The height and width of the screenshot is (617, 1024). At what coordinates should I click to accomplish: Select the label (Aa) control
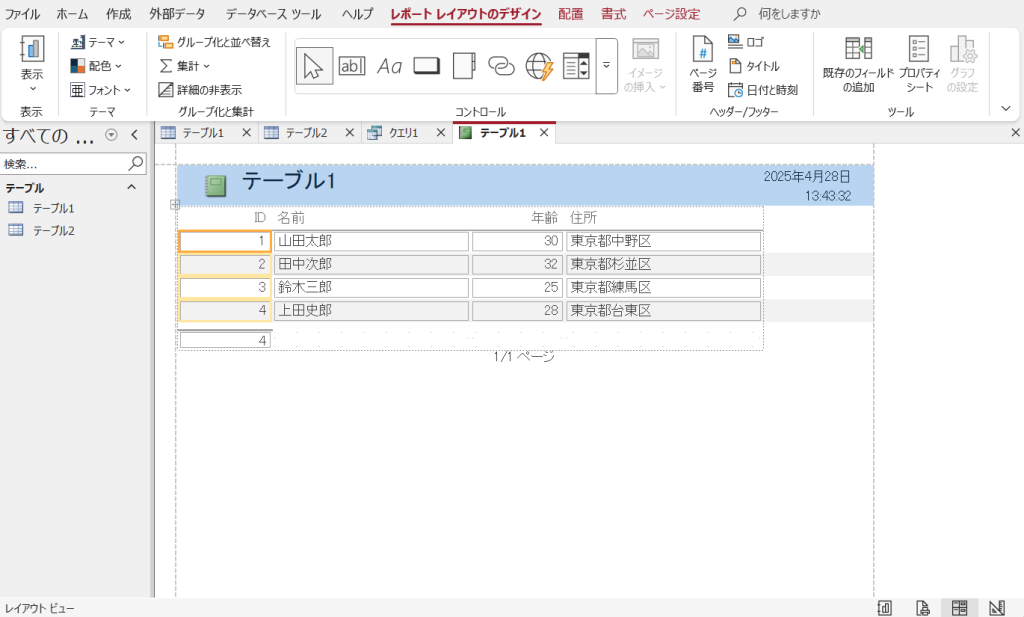click(x=389, y=66)
